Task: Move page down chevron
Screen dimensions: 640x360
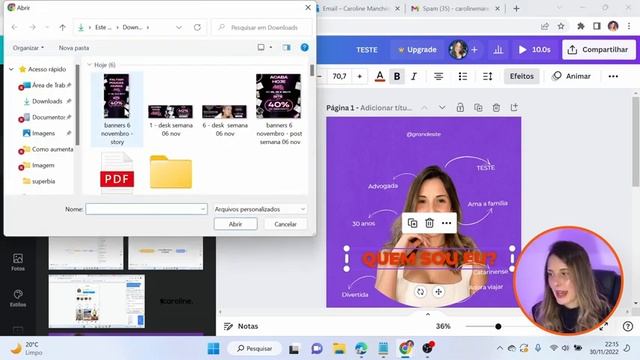Action: pos(442,108)
